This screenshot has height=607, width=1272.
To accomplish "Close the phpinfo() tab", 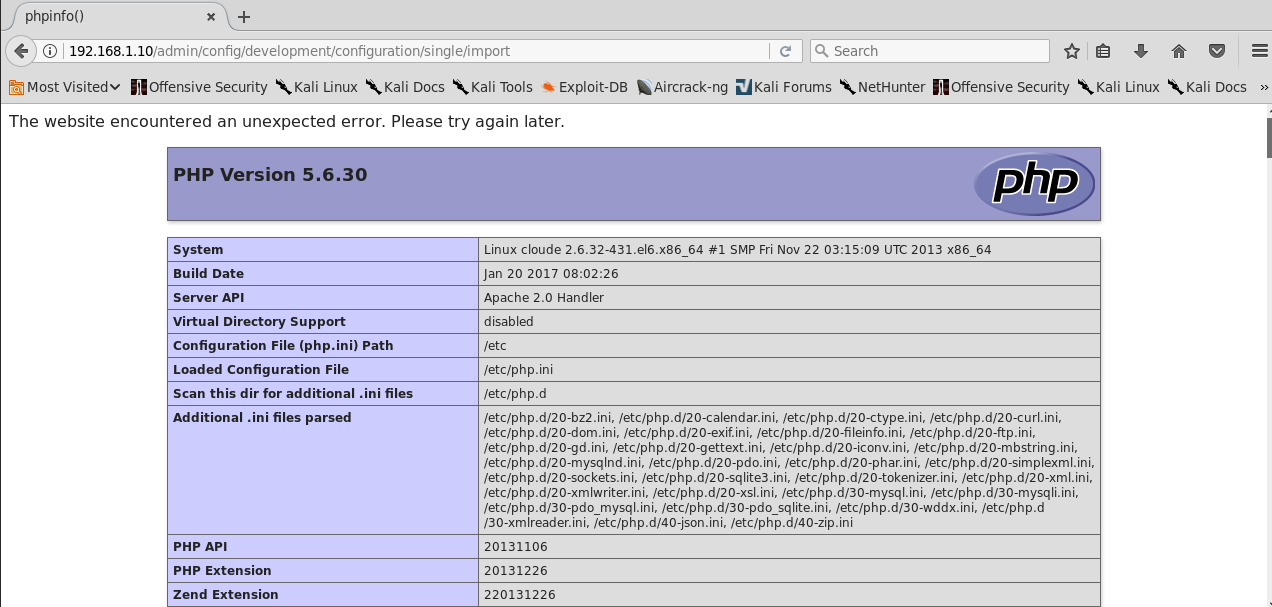I will [x=211, y=17].
